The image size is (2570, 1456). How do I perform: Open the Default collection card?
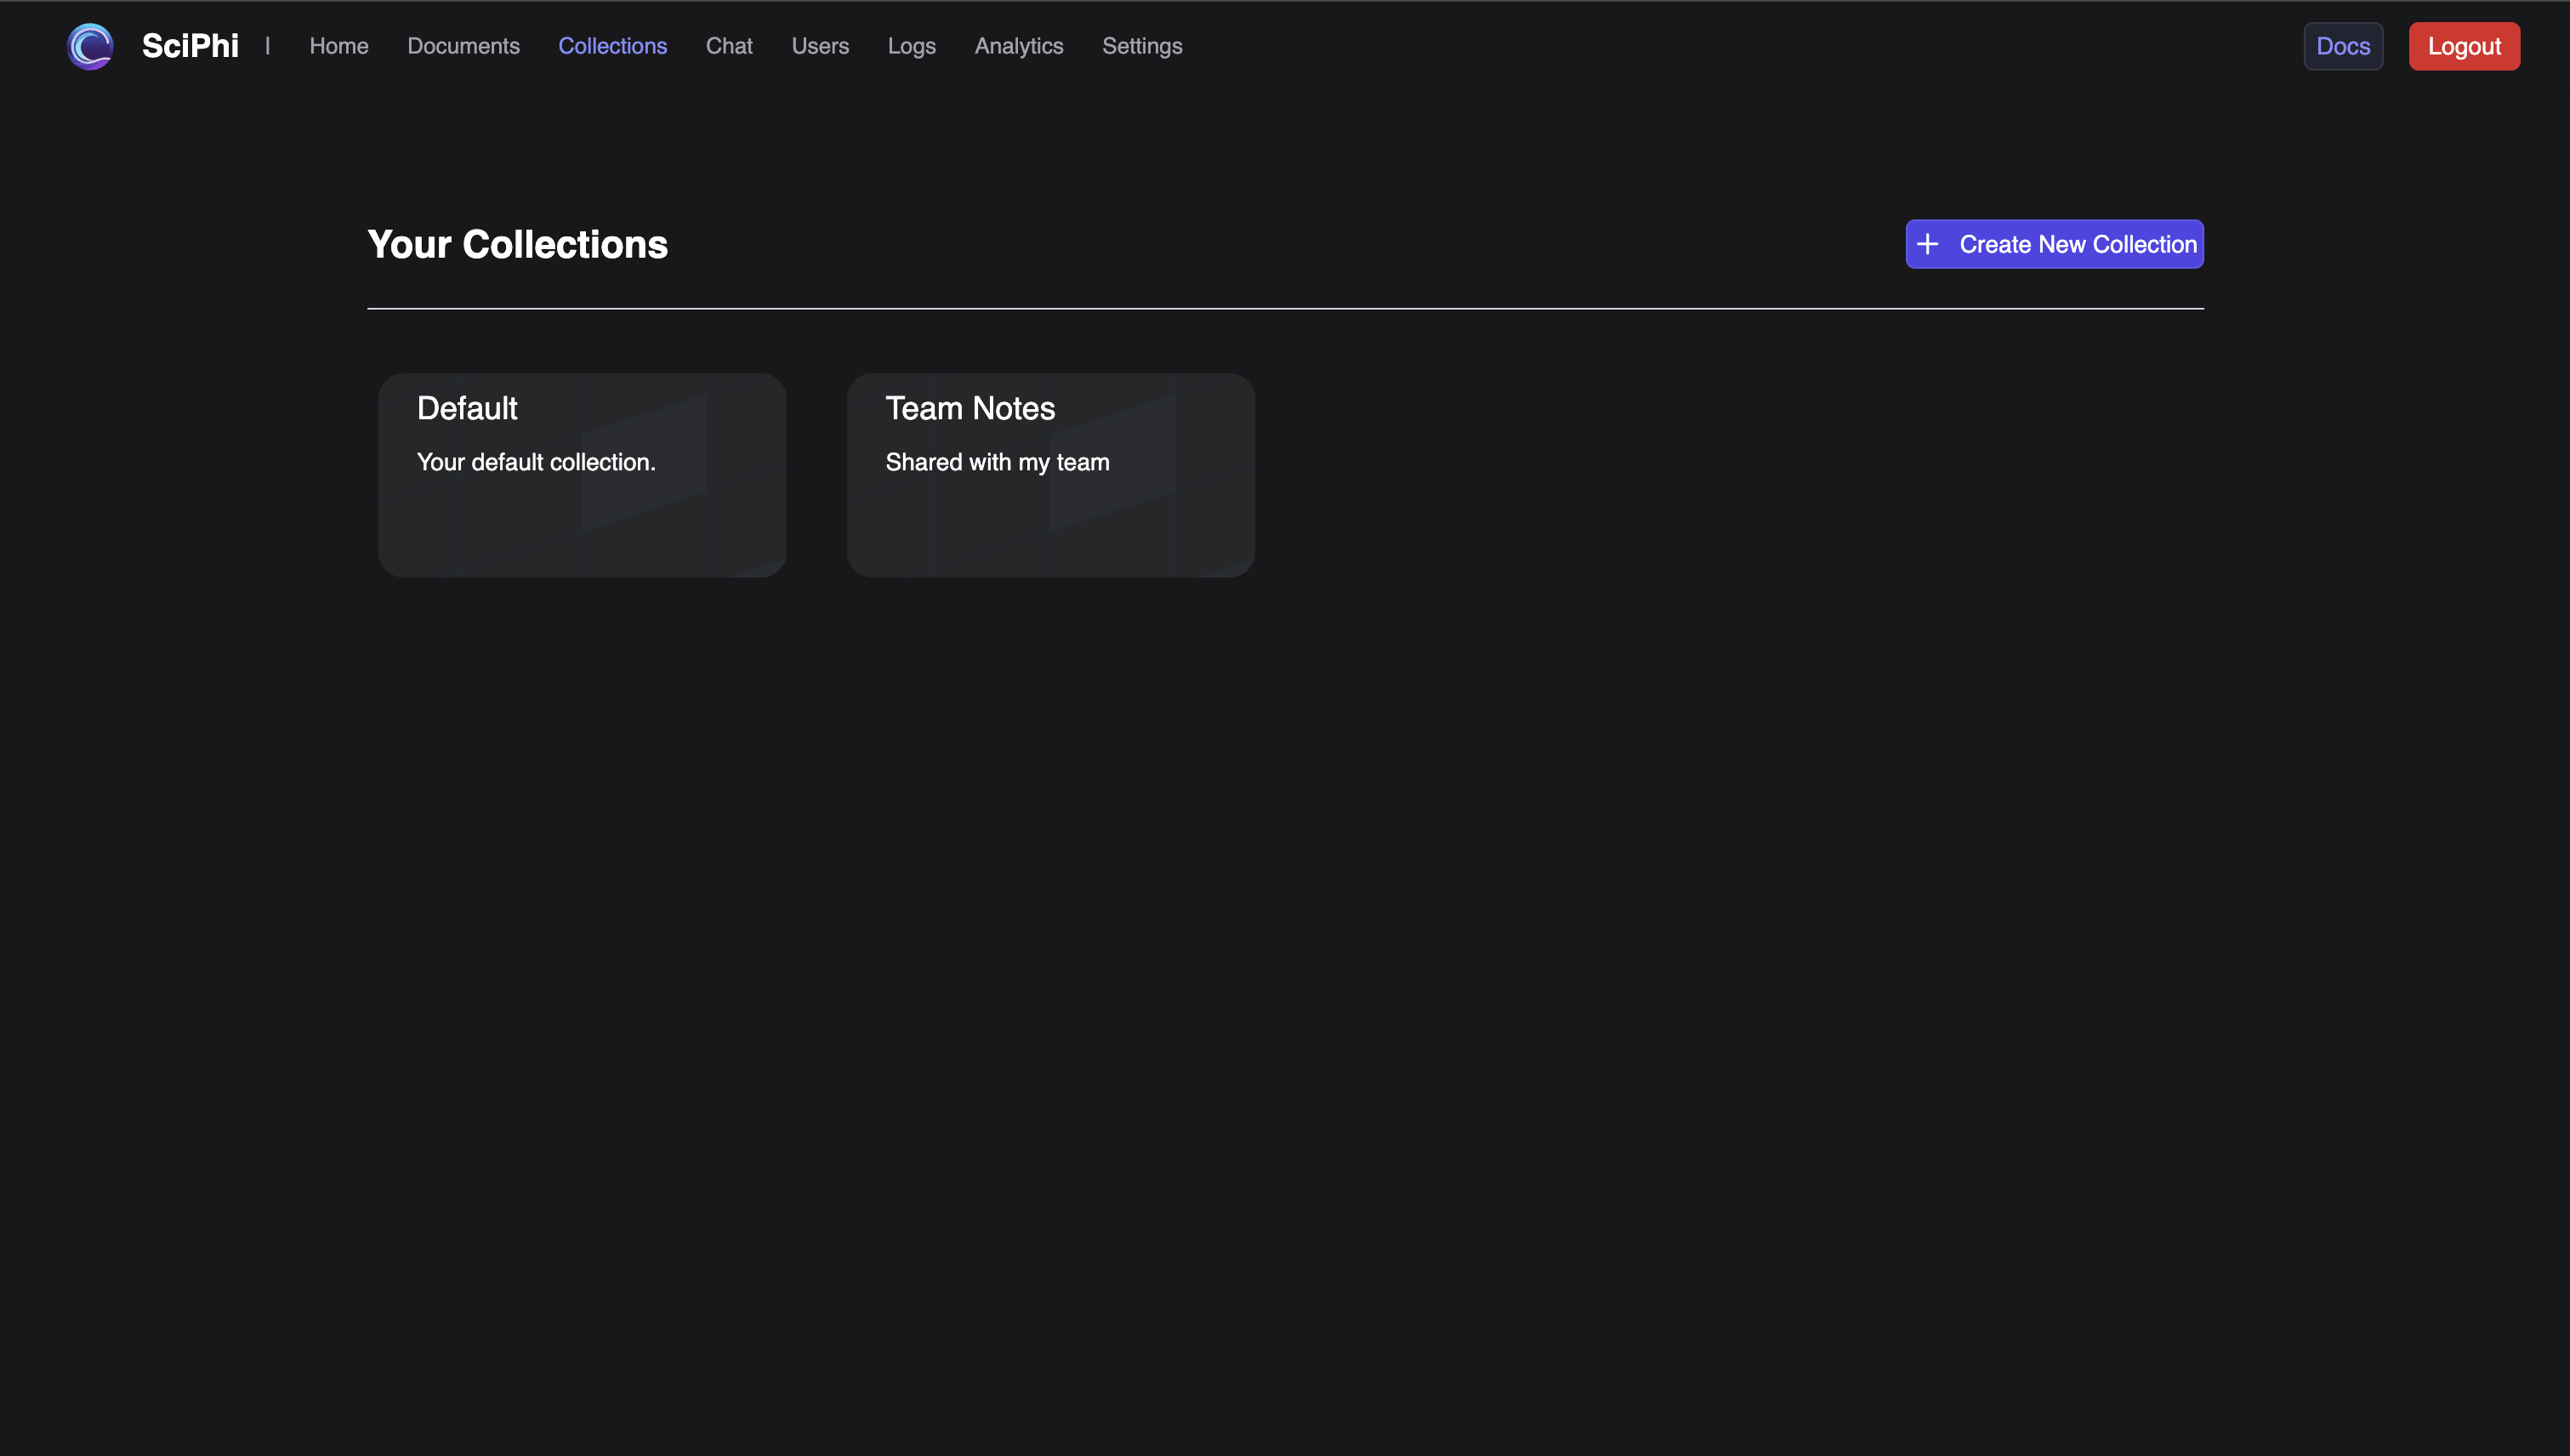[582, 475]
